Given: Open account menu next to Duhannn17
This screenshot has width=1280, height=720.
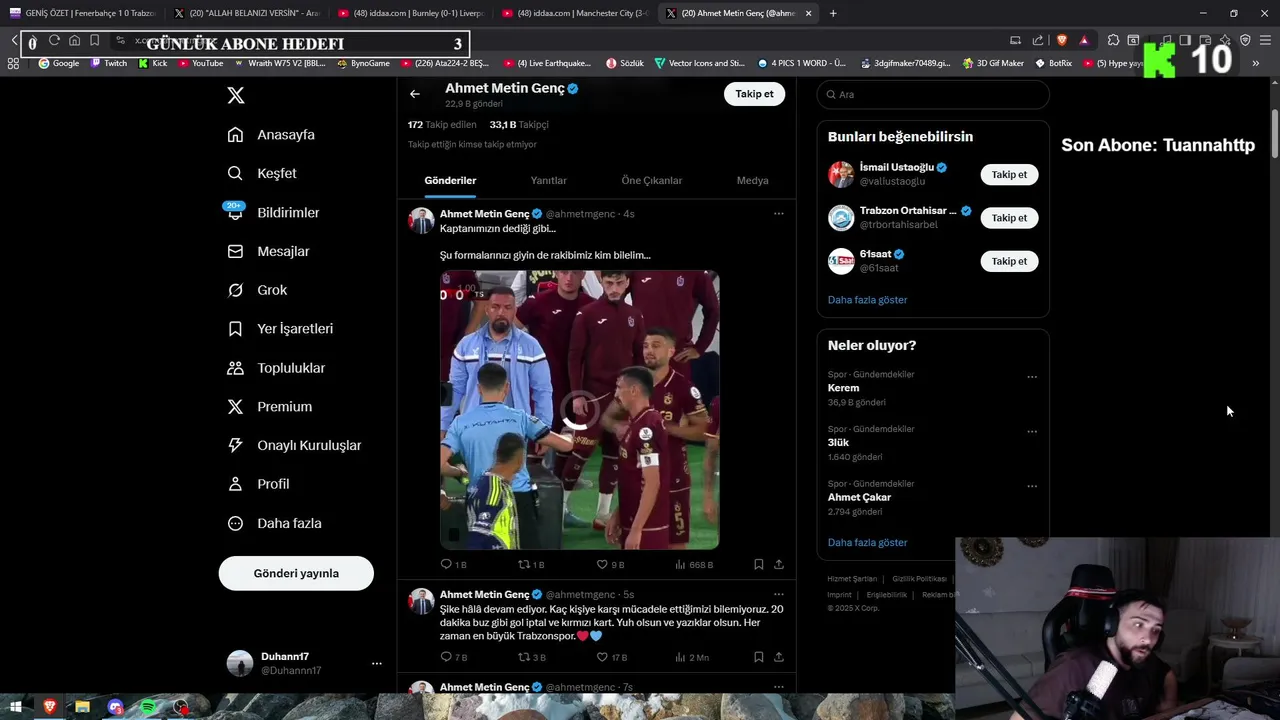Looking at the screenshot, I should [377, 663].
